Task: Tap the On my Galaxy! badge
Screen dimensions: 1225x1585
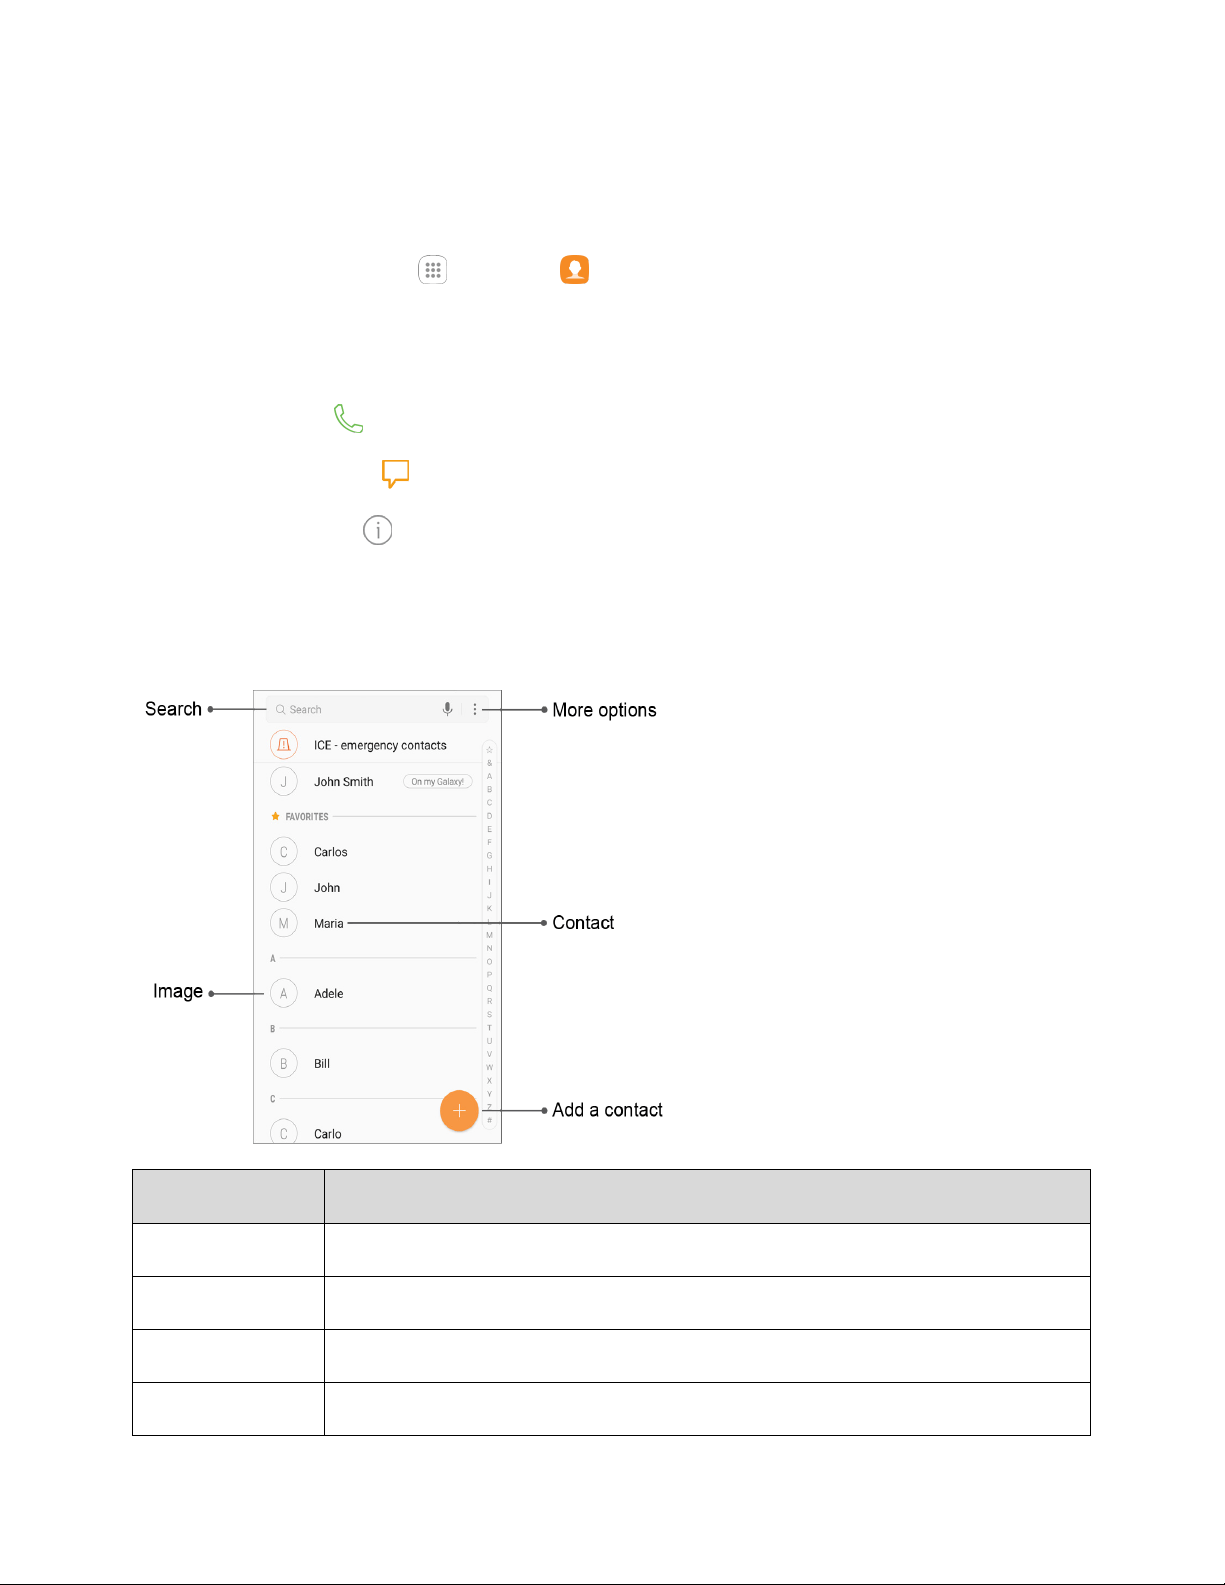Action: [x=438, y=782]
